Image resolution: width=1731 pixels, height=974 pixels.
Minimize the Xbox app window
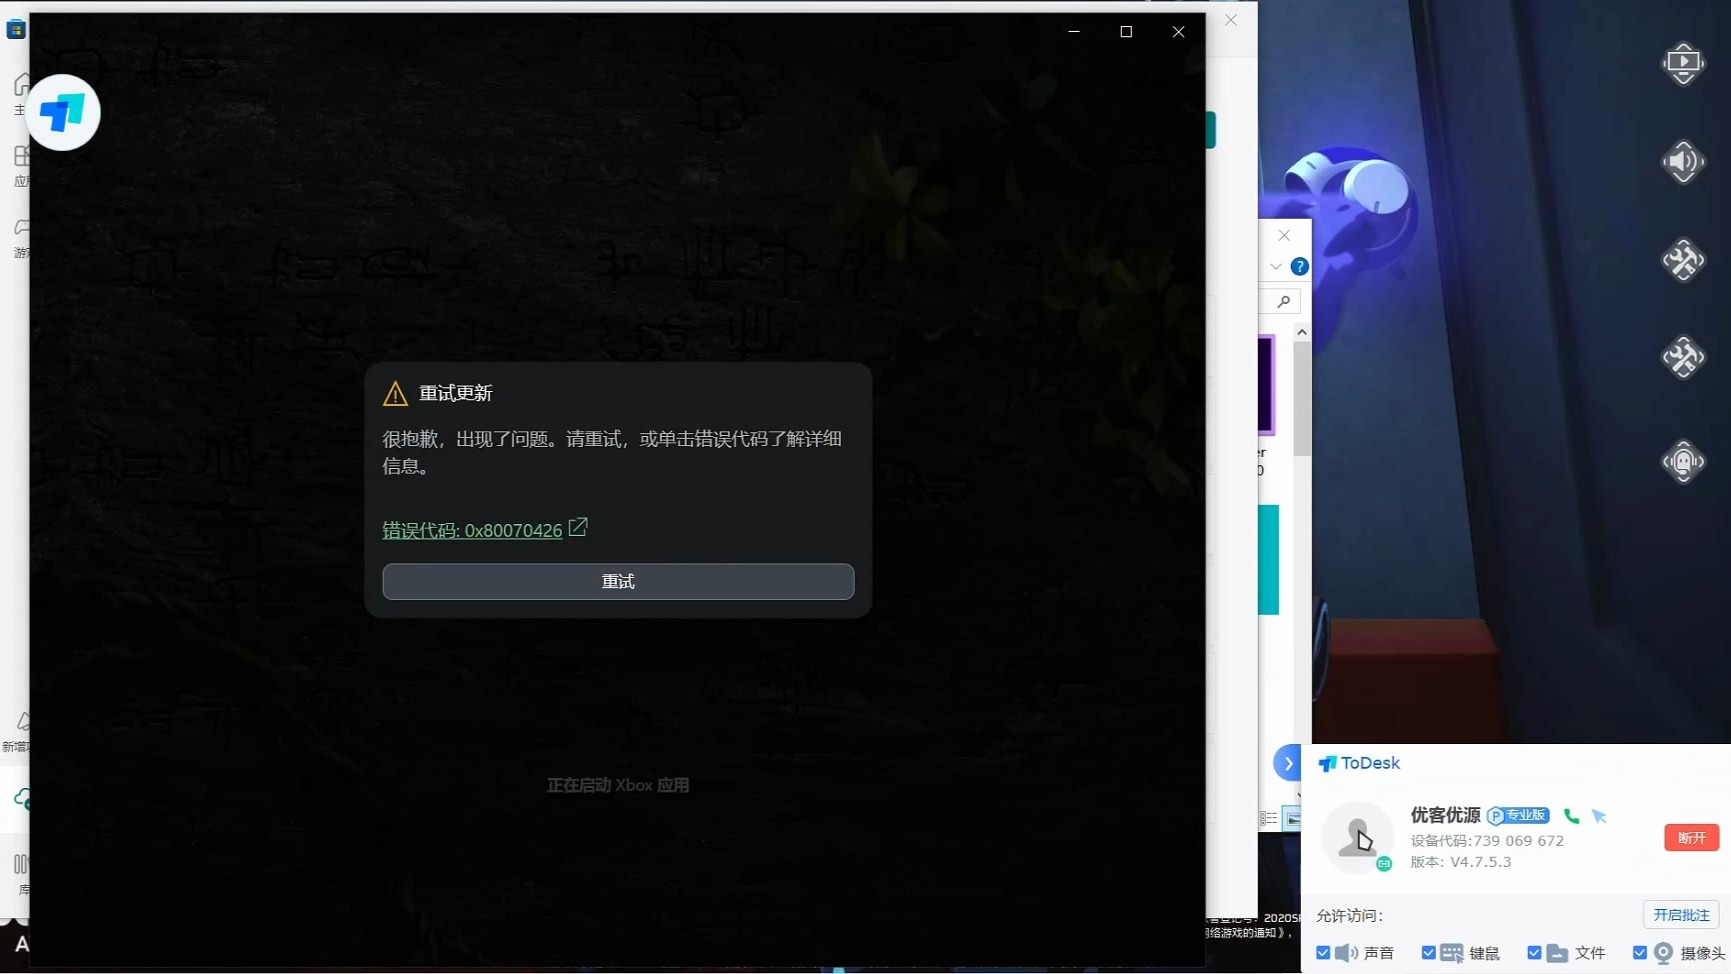click(1074, 32)
